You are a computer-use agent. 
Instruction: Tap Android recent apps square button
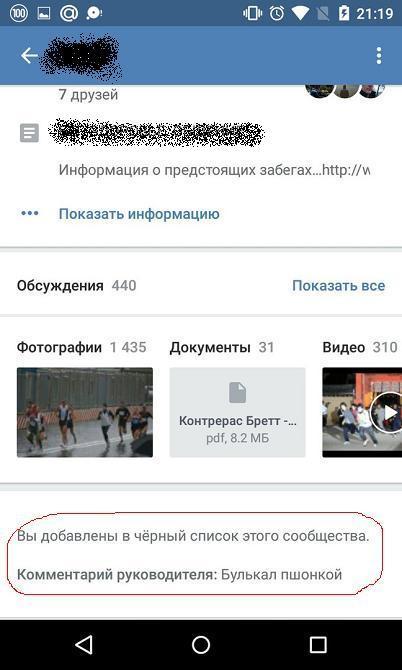pyautogui.click(x=318, y=644)
